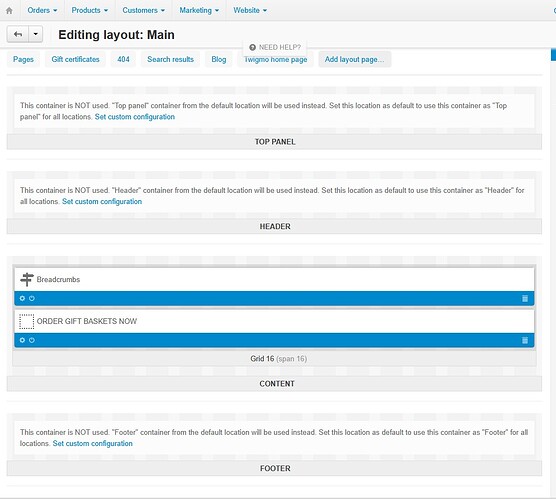Click Add layout page button
This screenshot has height=499, width=556.
[355, 59]
